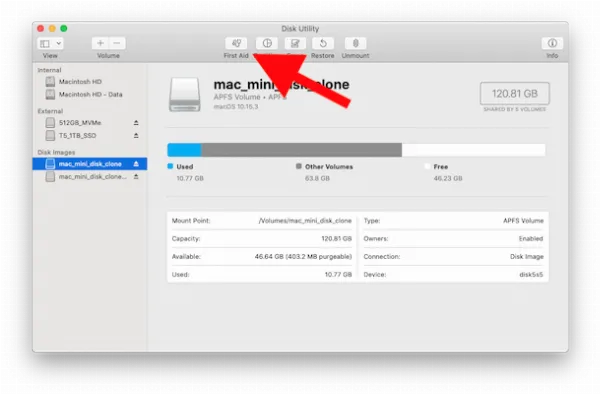
Task: Click the Disk Images section header
Action: tap(56, 152)
